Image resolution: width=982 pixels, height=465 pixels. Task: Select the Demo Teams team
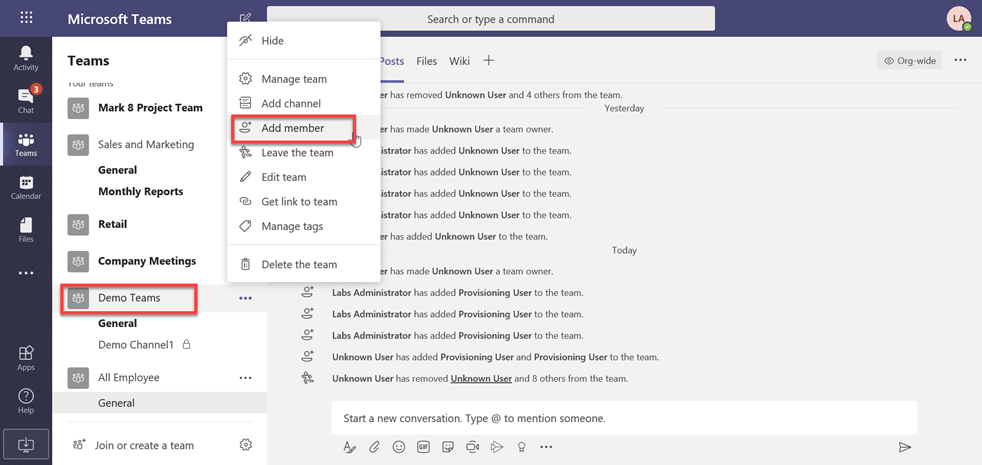pyautogui.click(x=129, y=298)
